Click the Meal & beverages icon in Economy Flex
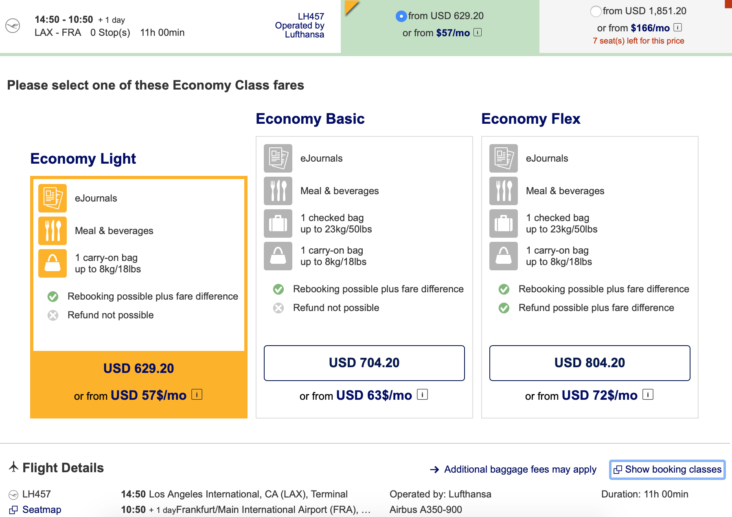The image size is (732, 517). coord(503,191)
